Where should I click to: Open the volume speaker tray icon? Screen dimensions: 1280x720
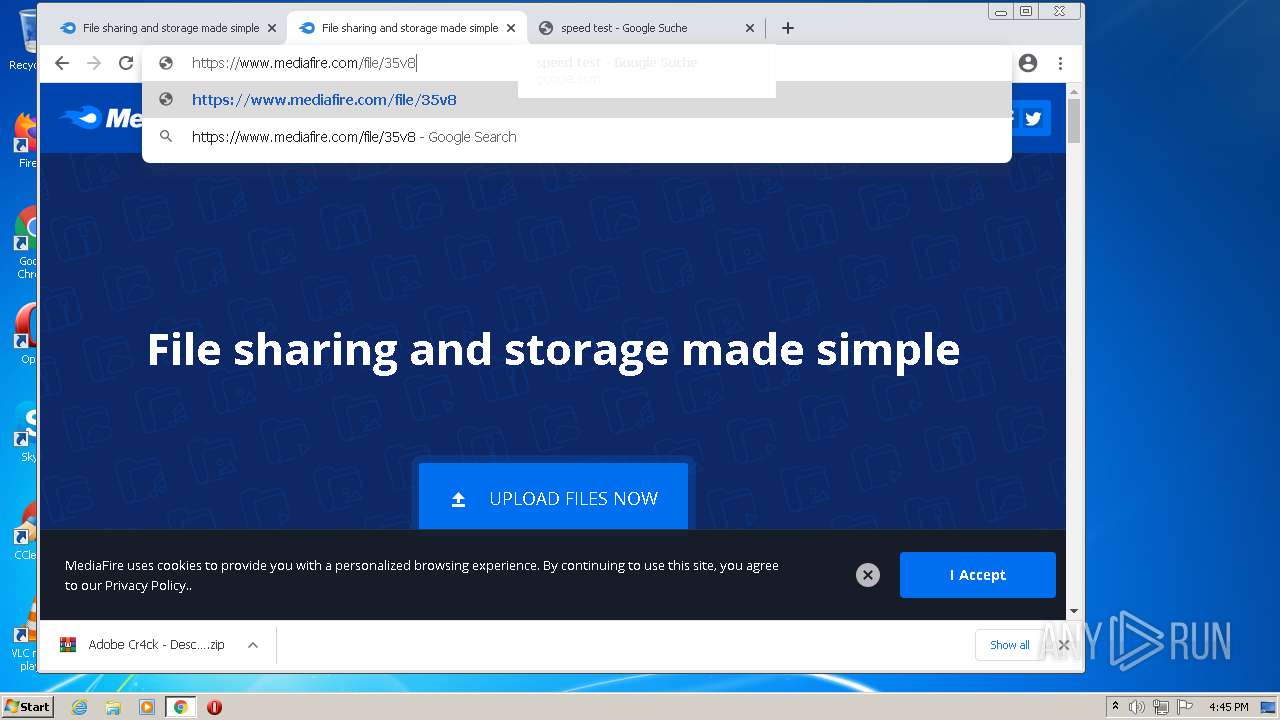click(x=1137, y=707)
